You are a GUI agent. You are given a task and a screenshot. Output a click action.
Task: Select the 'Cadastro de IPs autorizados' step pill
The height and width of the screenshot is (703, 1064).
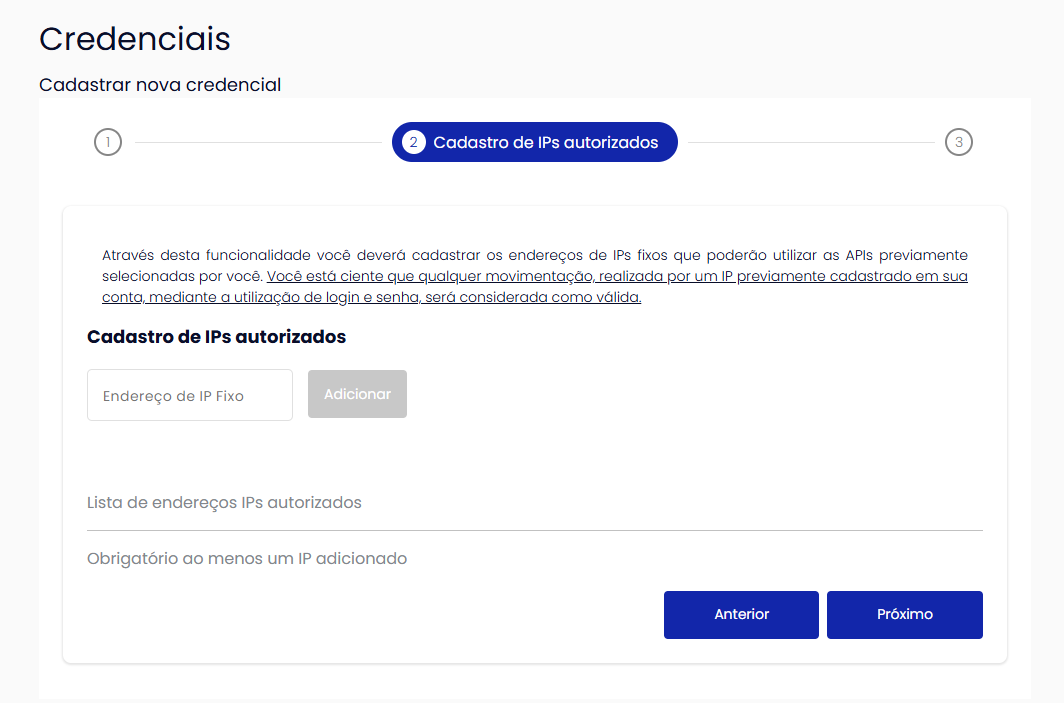pyautogui.click(x=535, y=142)
